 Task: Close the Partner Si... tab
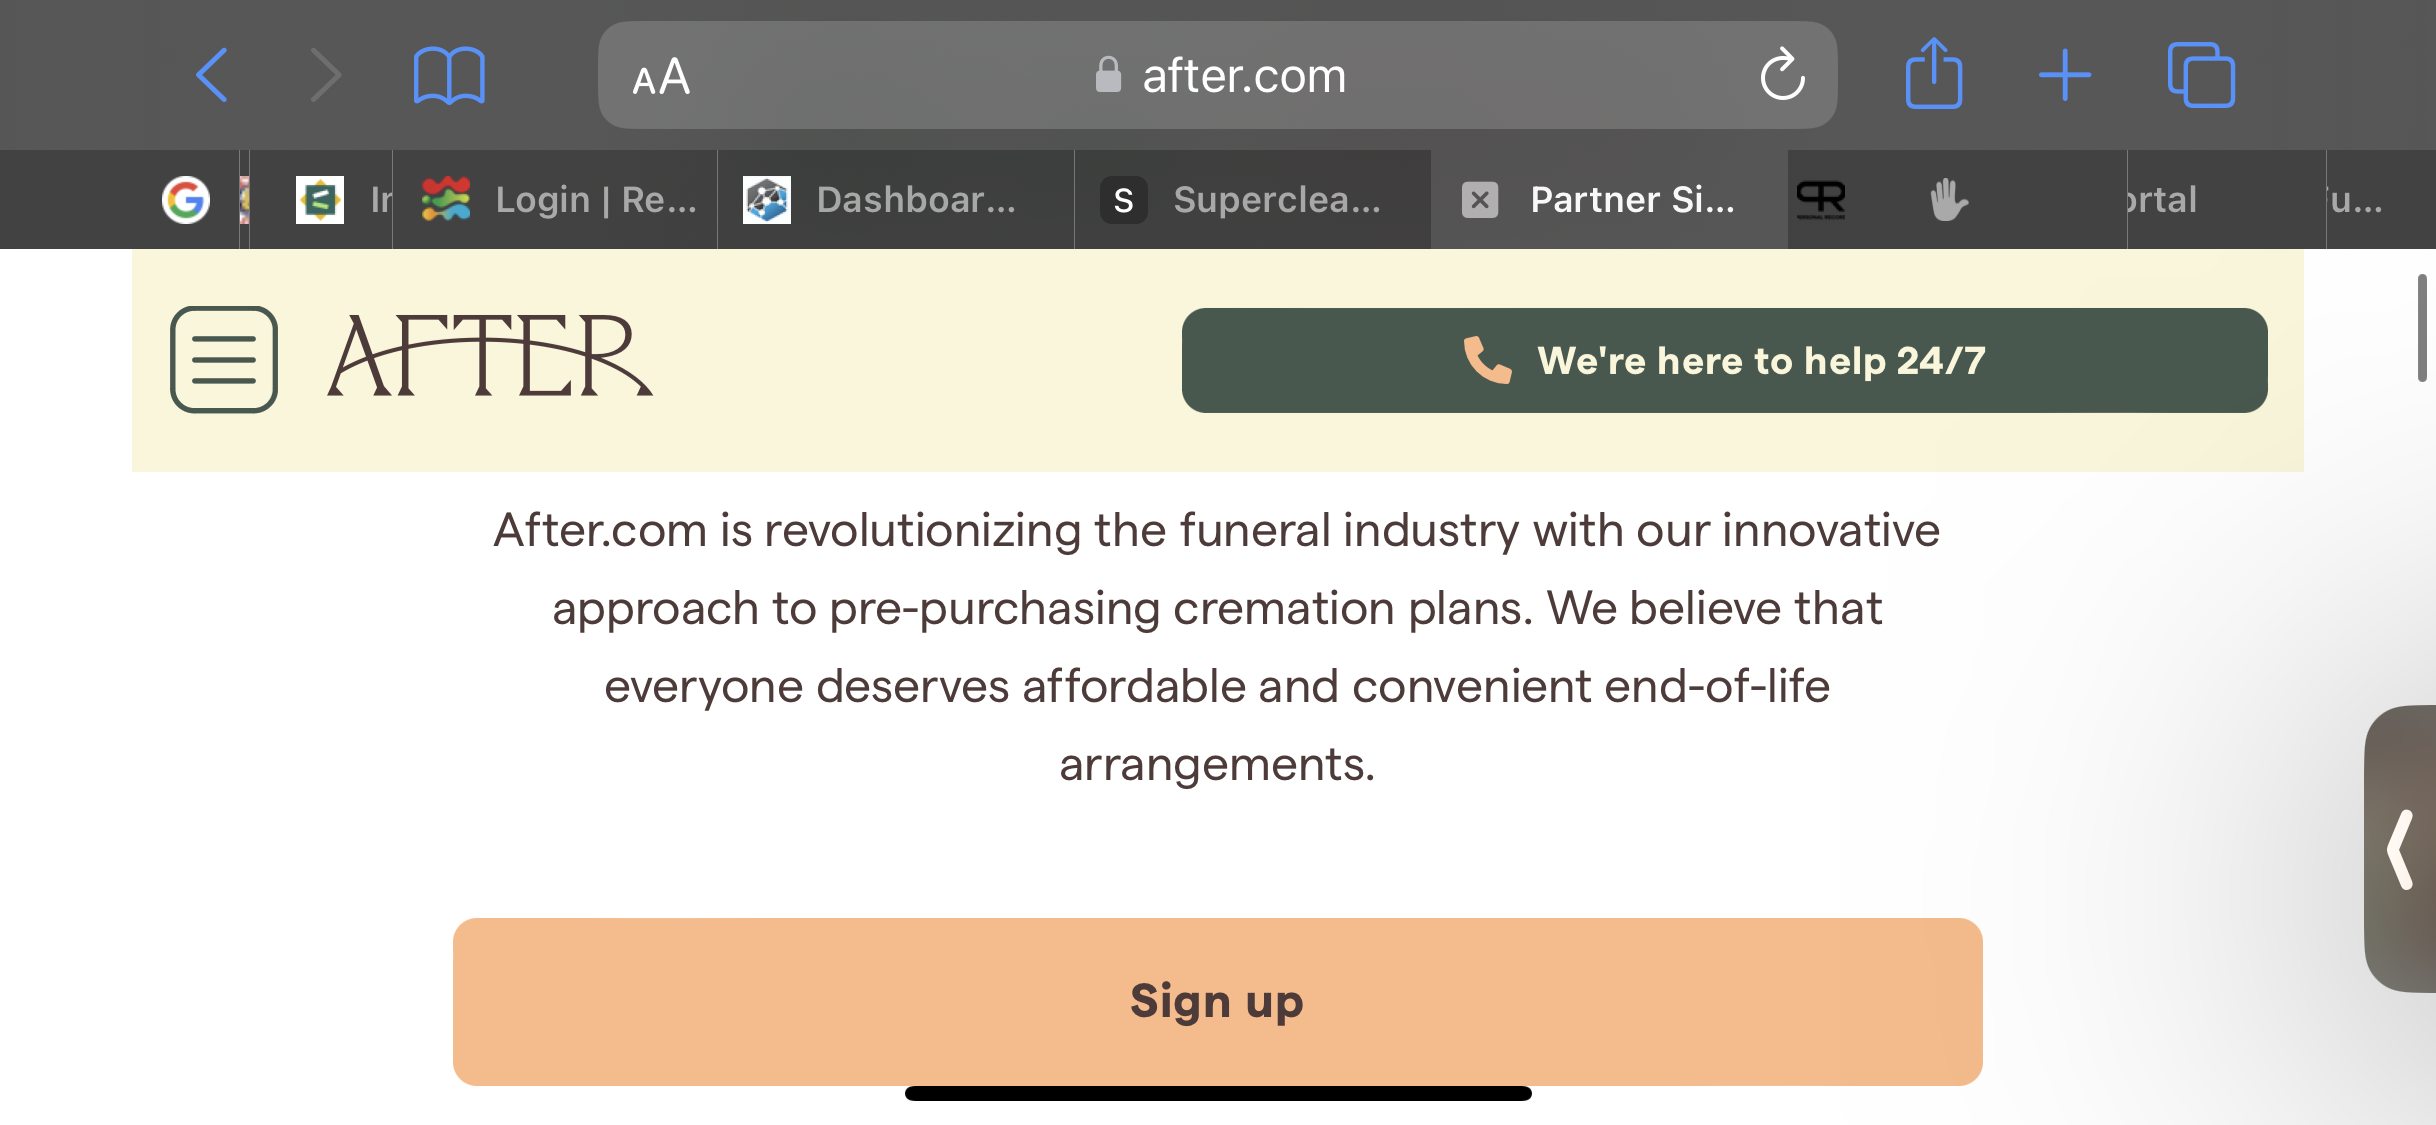click(x=1480, y=200)
